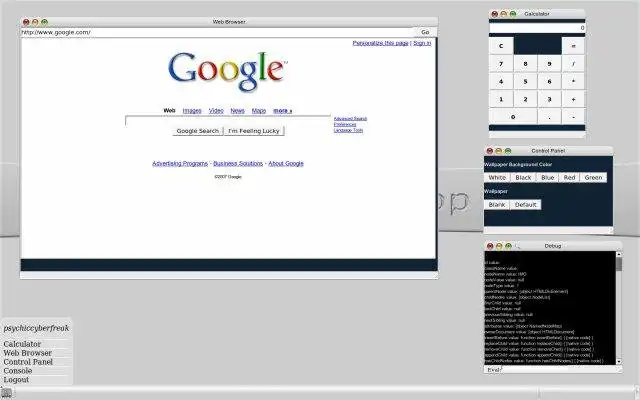Open the Preferences link beside search box

[345, 124]
